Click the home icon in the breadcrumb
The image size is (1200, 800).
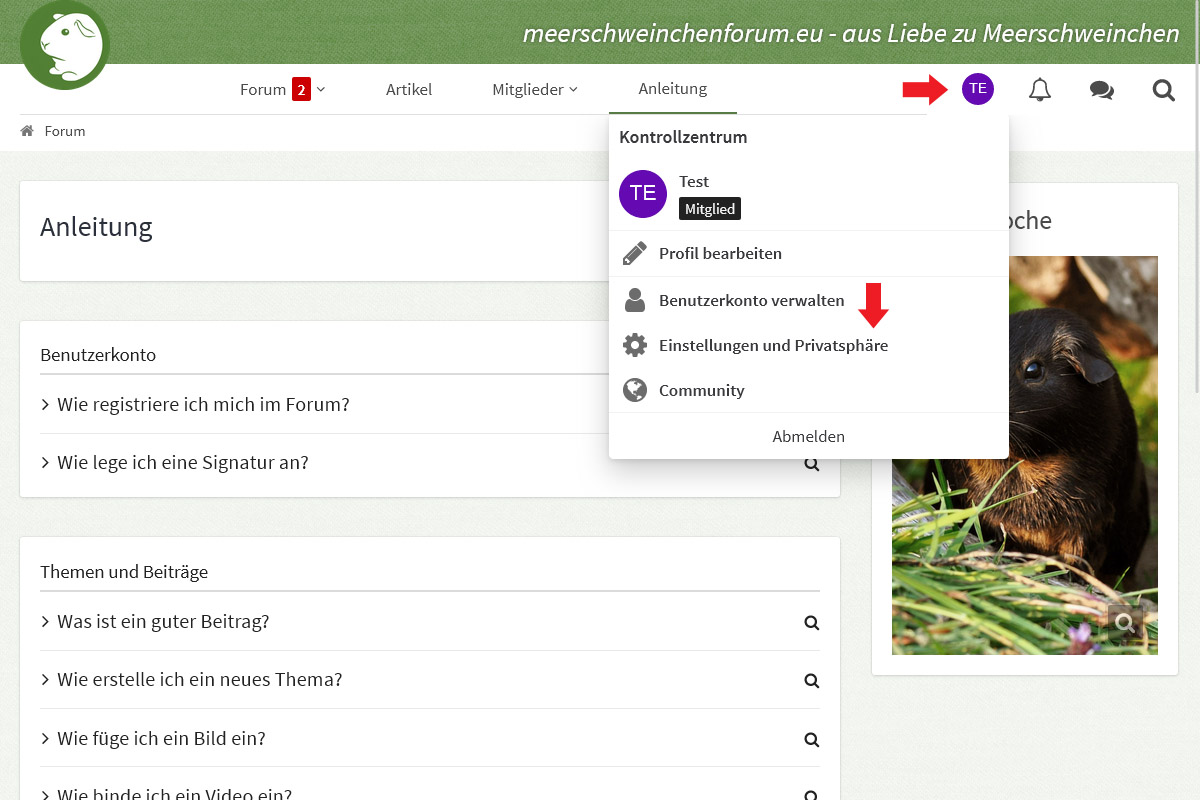[27, 131]
